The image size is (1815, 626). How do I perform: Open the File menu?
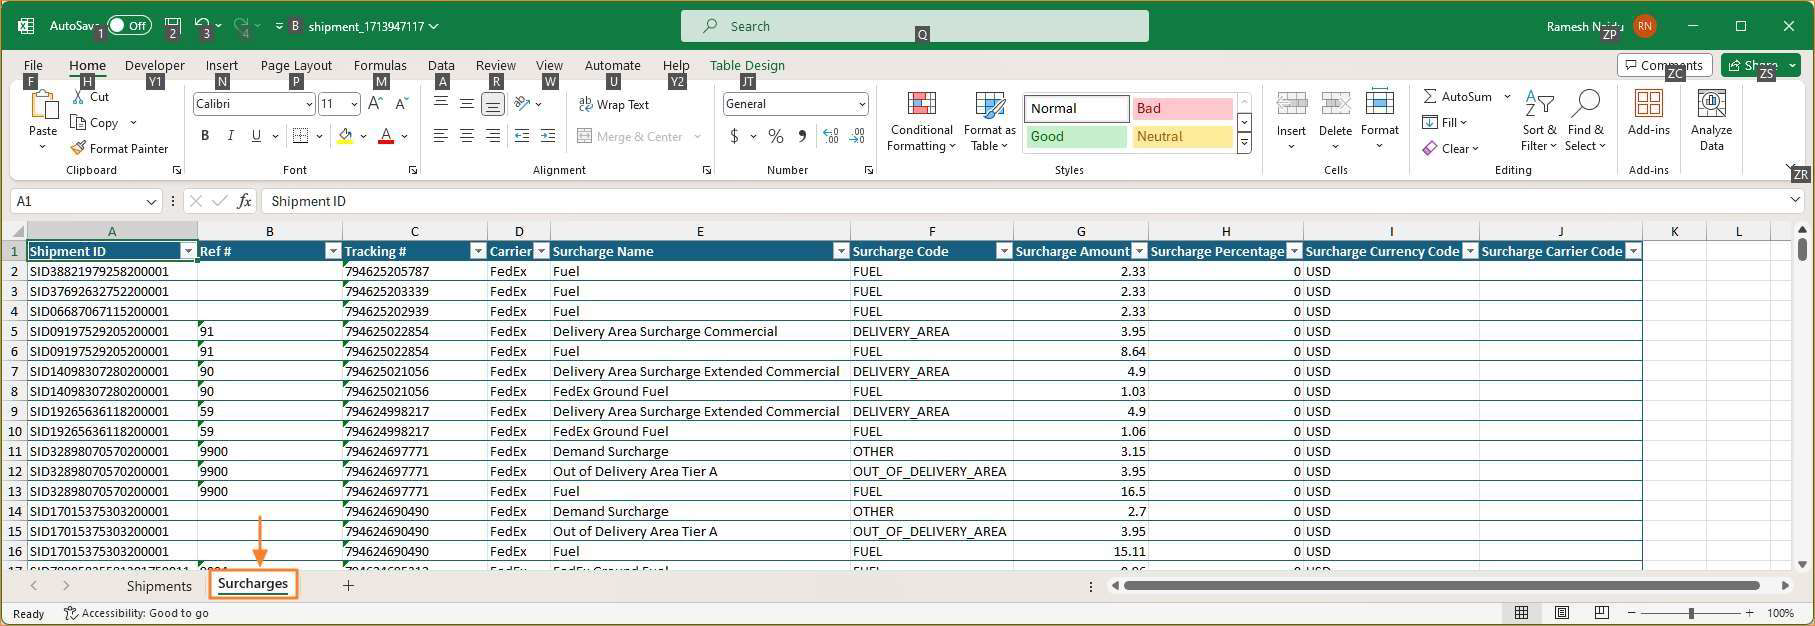click(33, 65)
